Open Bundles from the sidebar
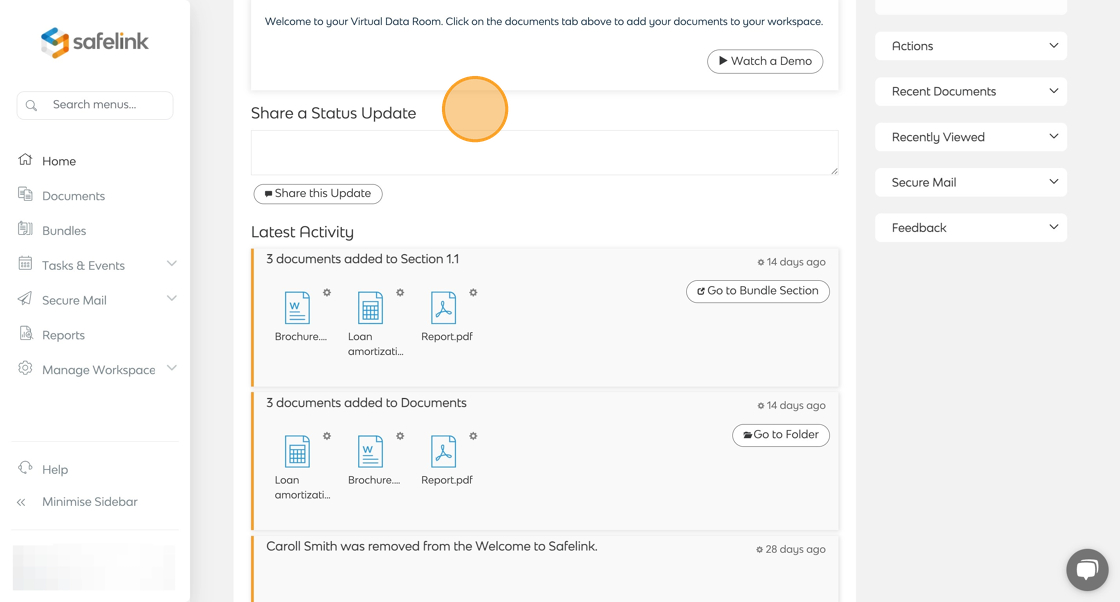The height and width of the screenshot is (602, 1120). point(64,231)
